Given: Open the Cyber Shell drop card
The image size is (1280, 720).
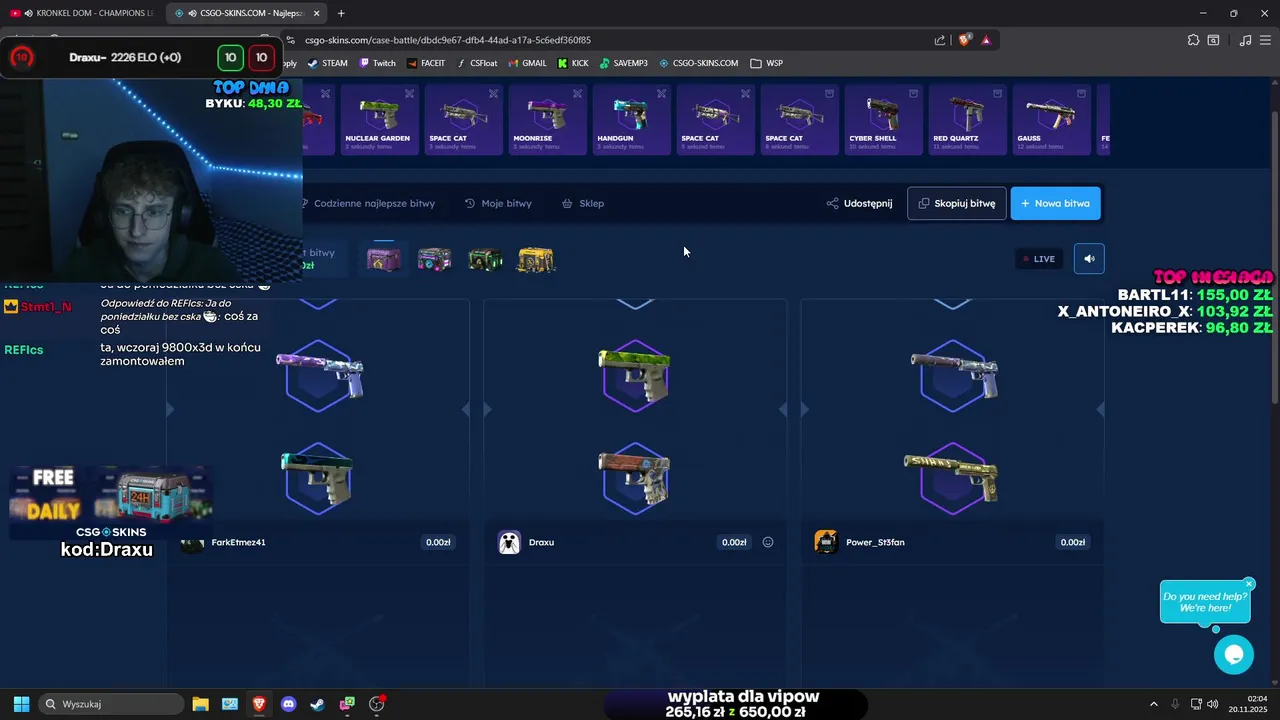Looking at the screenshot, I should 882,120.
